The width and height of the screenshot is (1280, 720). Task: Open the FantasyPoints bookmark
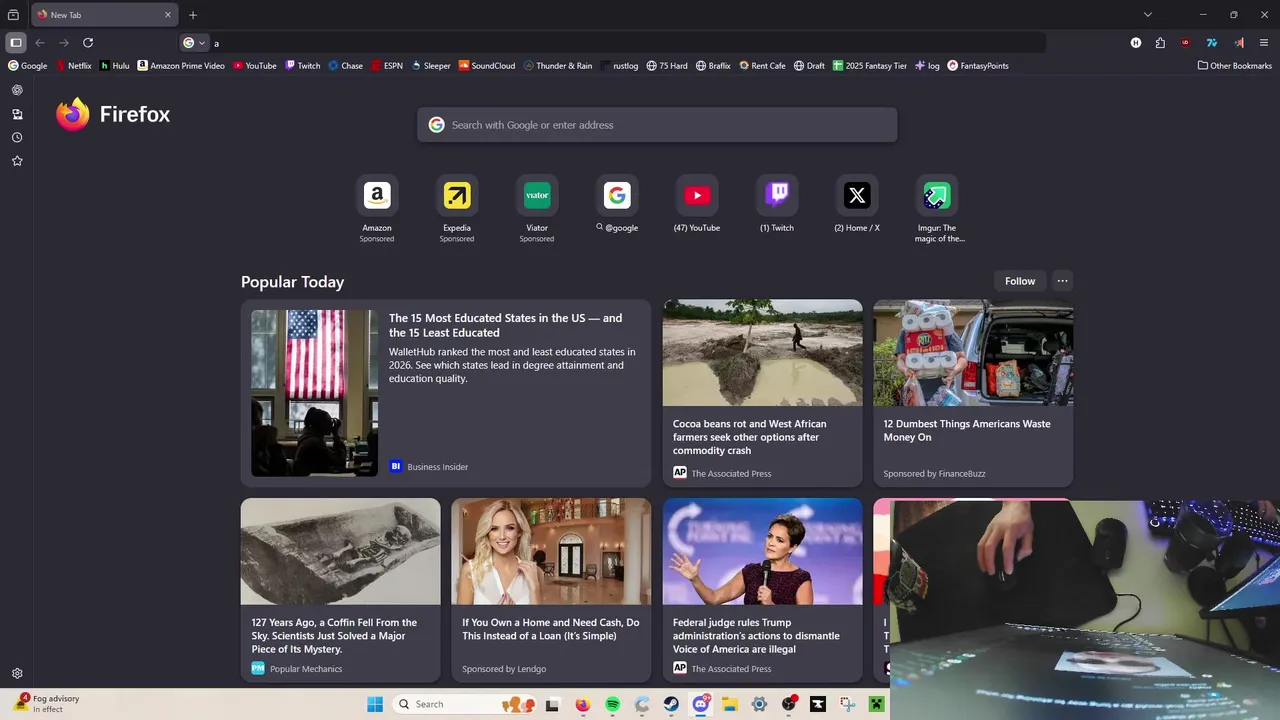pyautogui.click(x=978, y=66)
